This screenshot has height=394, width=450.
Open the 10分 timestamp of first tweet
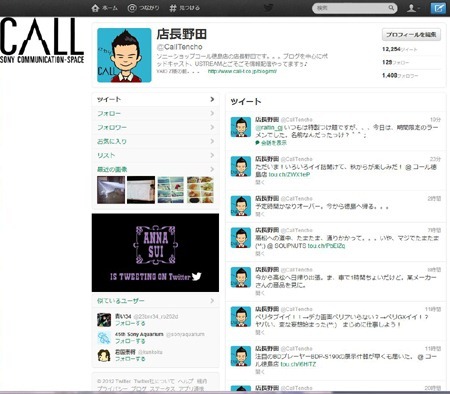tap(435, 119)
